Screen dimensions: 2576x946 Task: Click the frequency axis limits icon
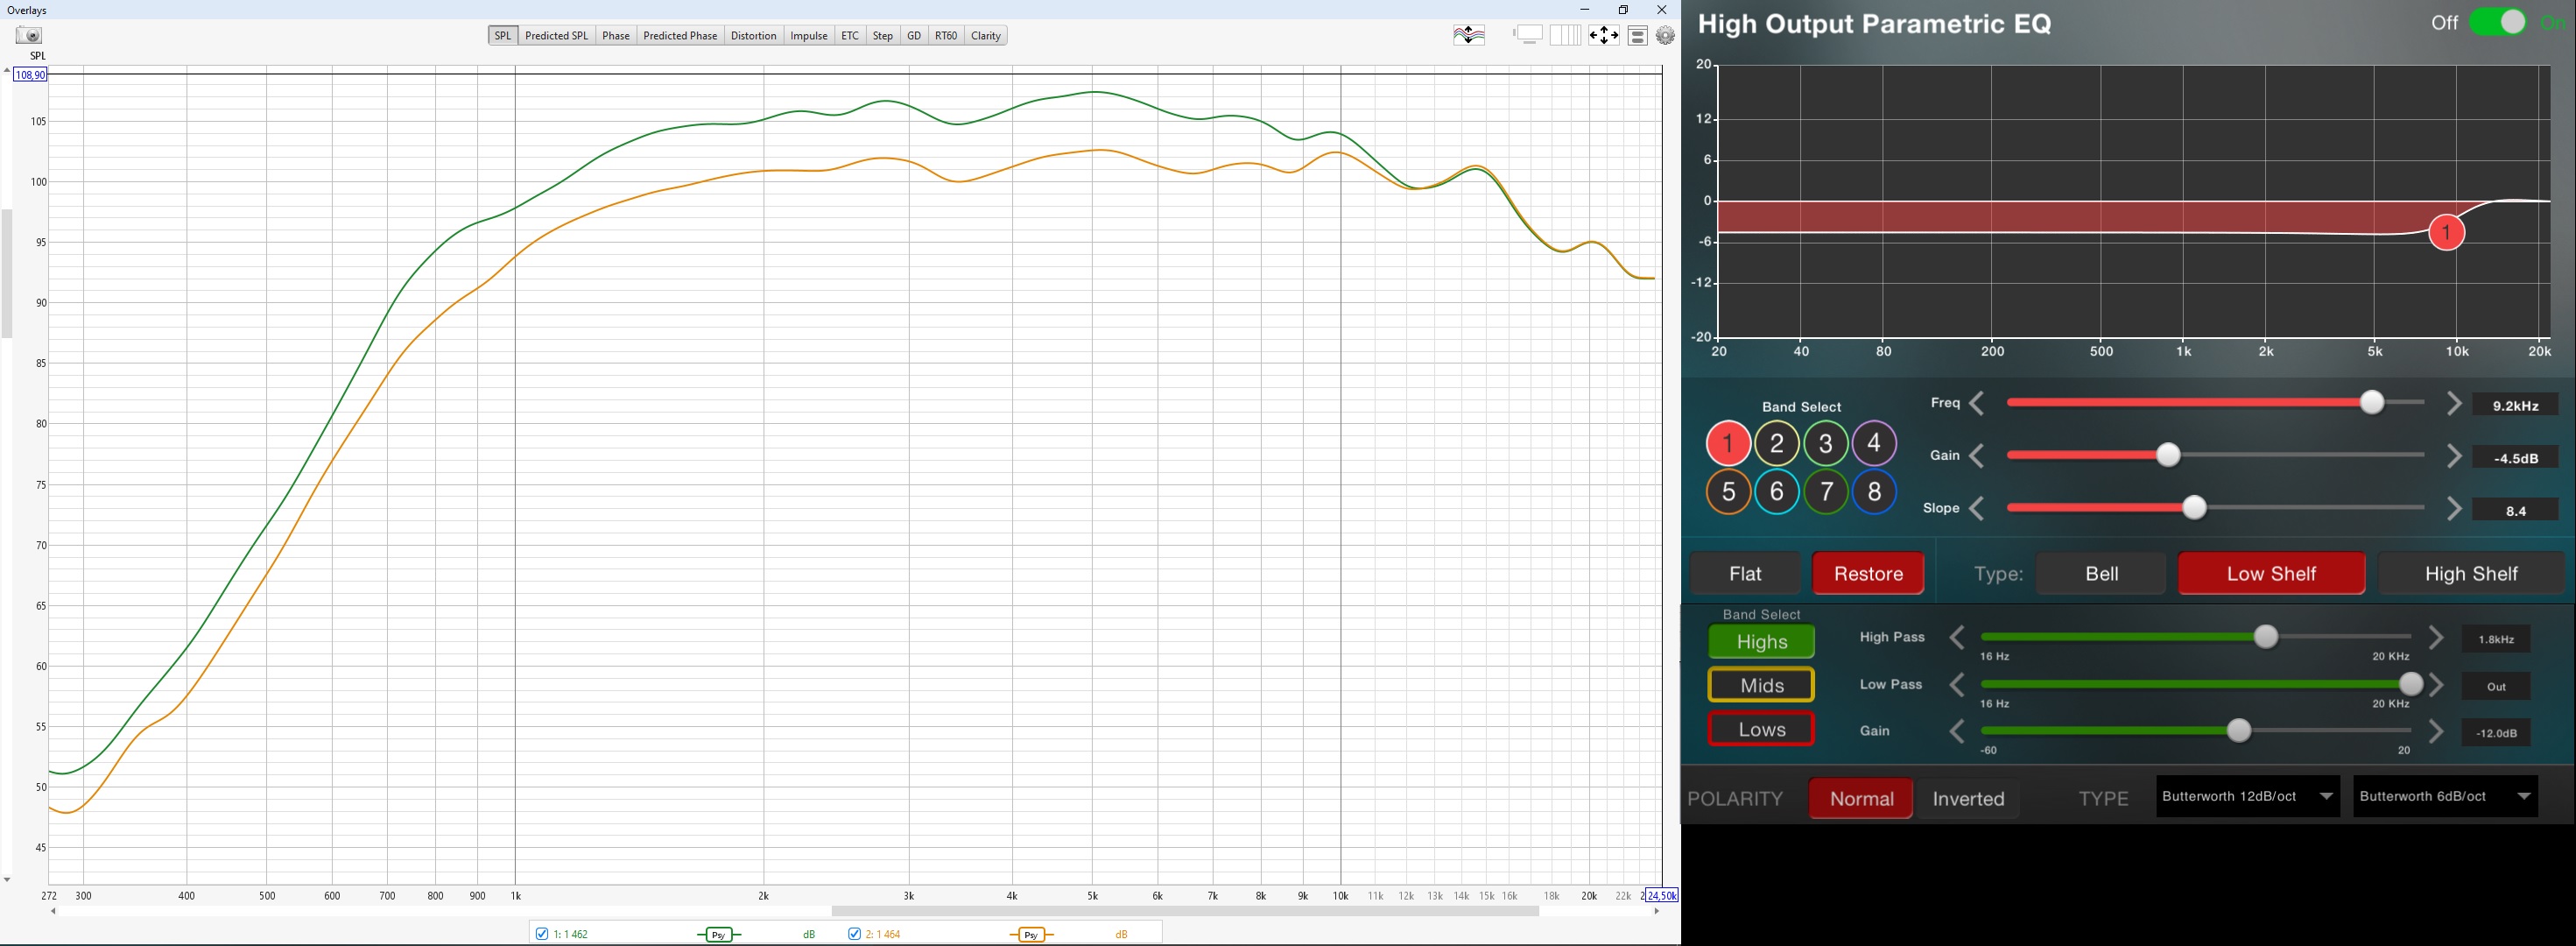coord(1565,35)
